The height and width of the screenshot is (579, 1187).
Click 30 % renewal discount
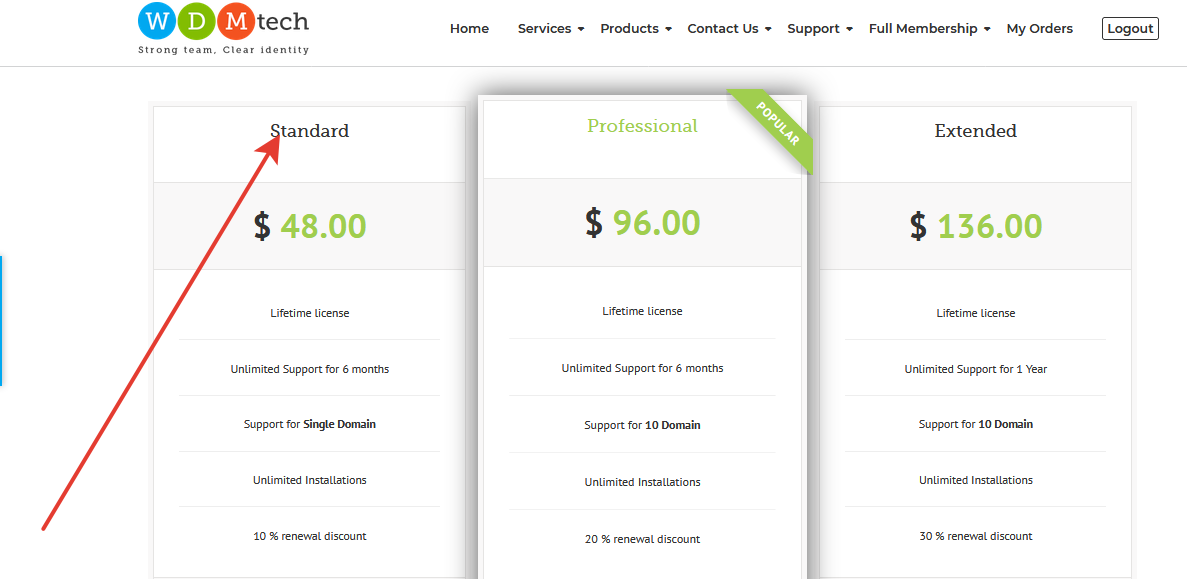[x=976, y=536]
